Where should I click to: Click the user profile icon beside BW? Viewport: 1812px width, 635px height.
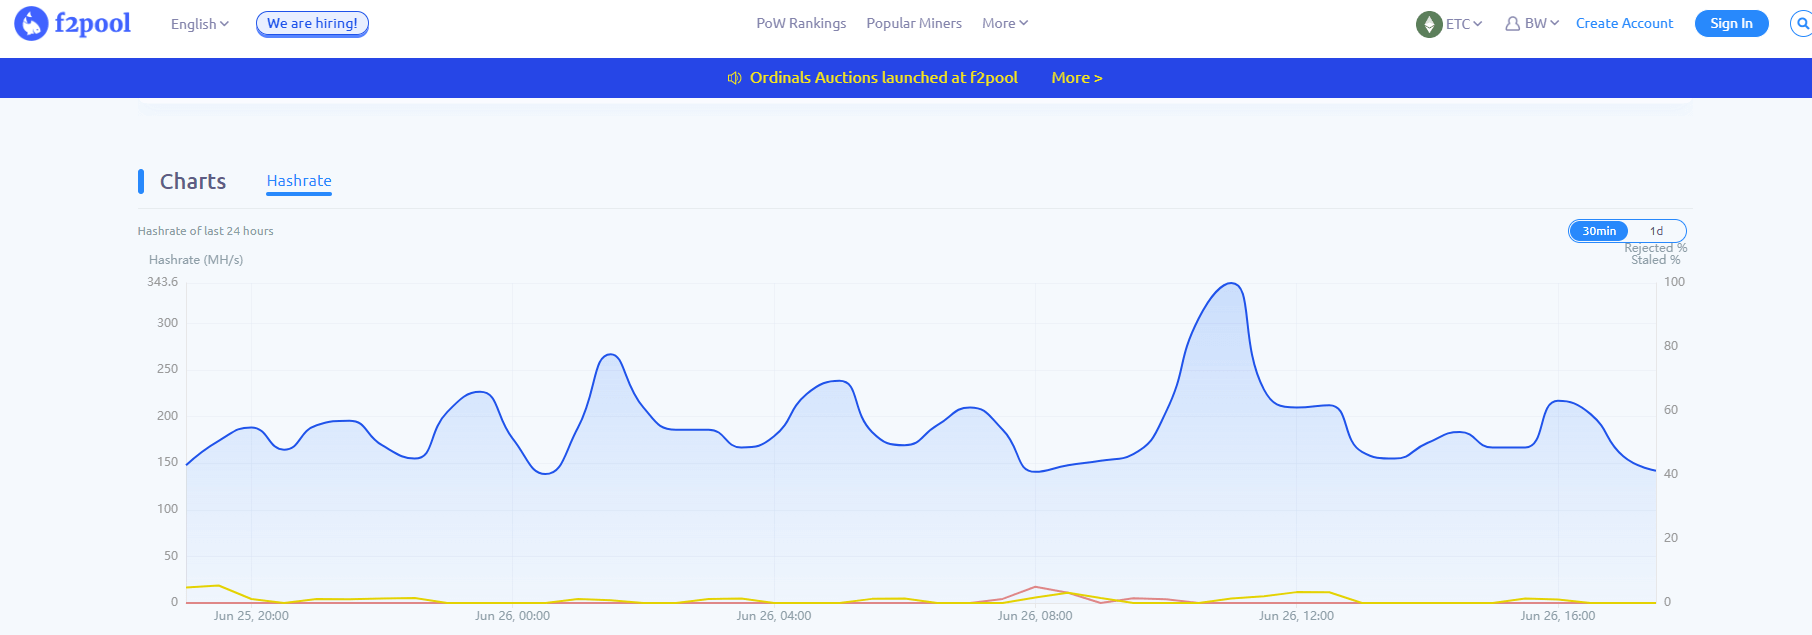pyautogui.click(x=1512, y=24)
